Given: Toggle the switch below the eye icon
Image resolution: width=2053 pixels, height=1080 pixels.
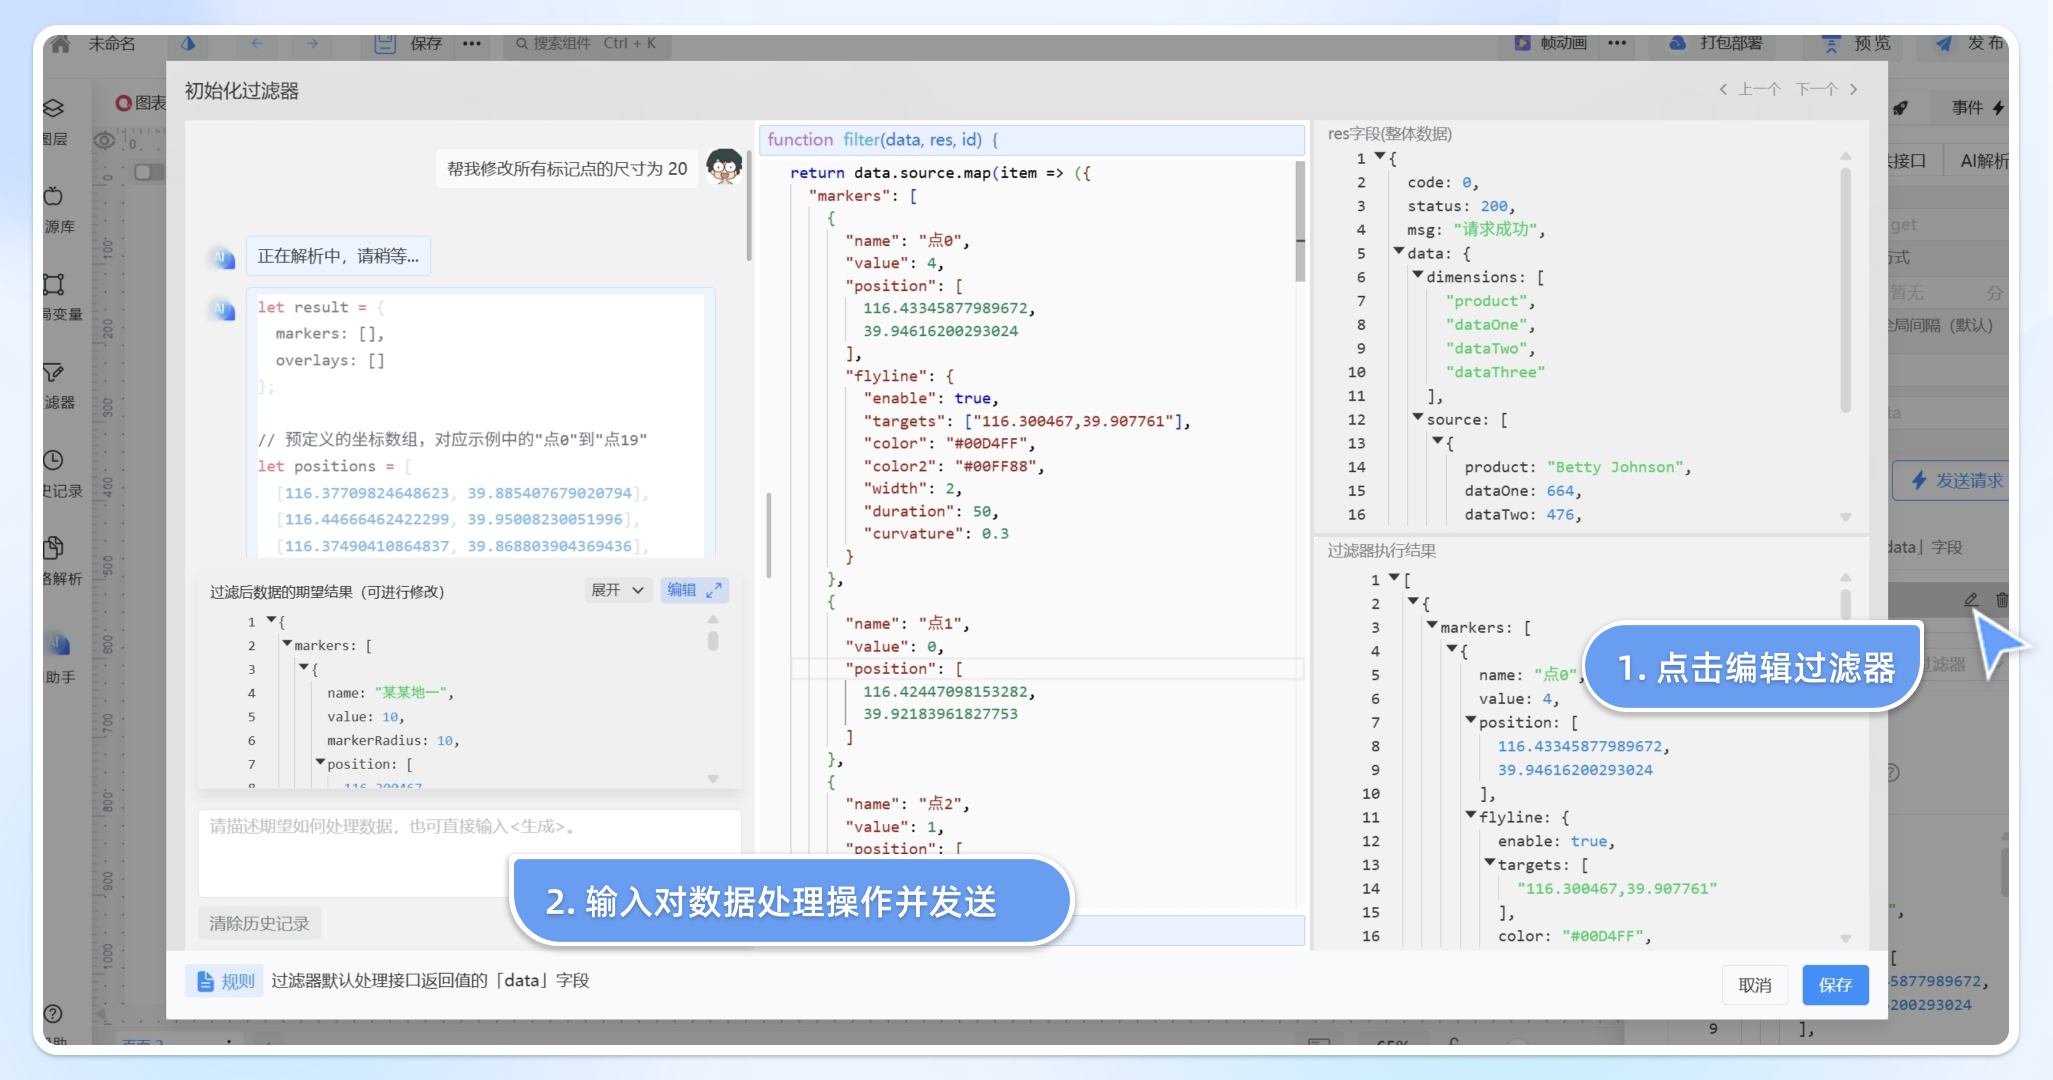Looking at the screenshot, I should [x=148, y=172].
